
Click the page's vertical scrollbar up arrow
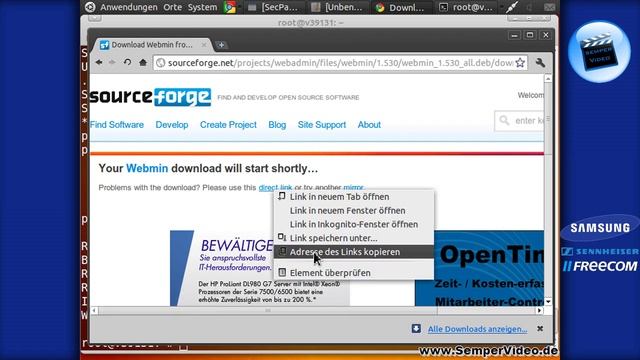pyautogui.click(x=548, y=78)
